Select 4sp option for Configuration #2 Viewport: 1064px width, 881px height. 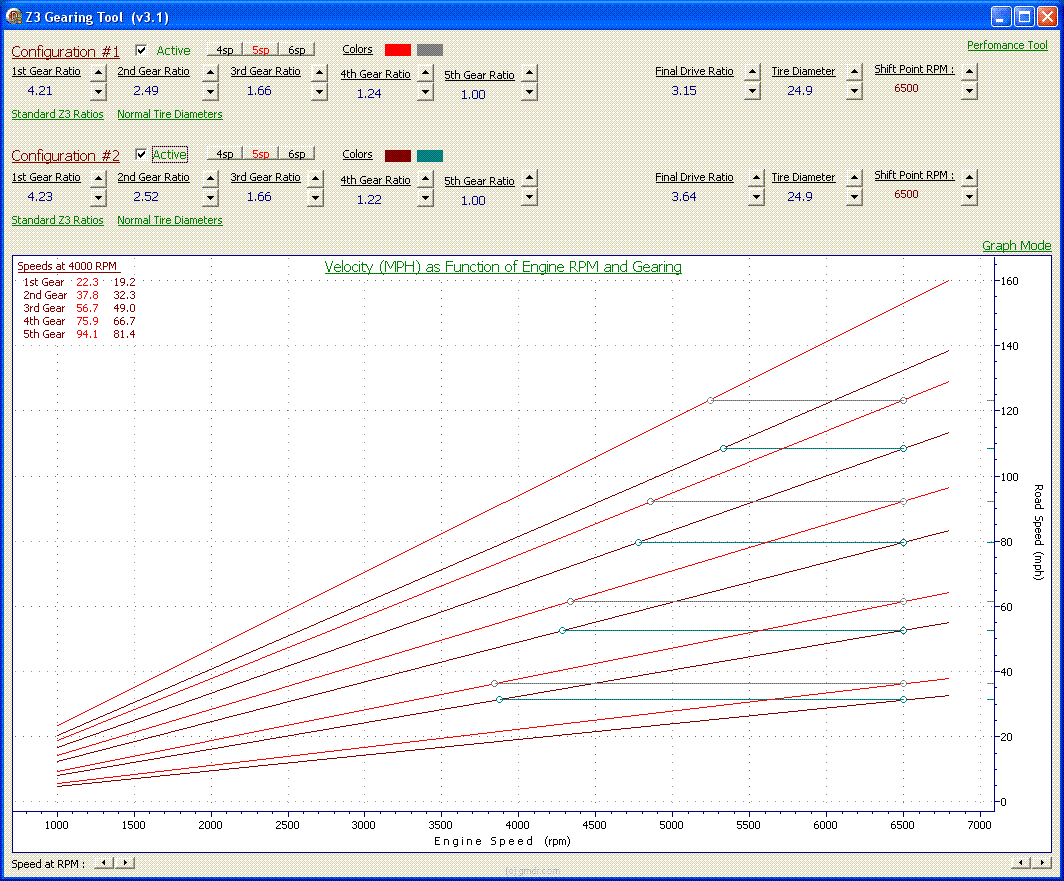point(225,154)
